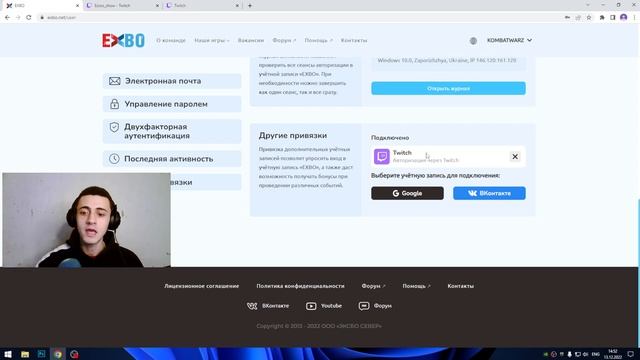Open the 'О команде' menu item
This screenshot has width=640, height=360.
coord(171,40)
